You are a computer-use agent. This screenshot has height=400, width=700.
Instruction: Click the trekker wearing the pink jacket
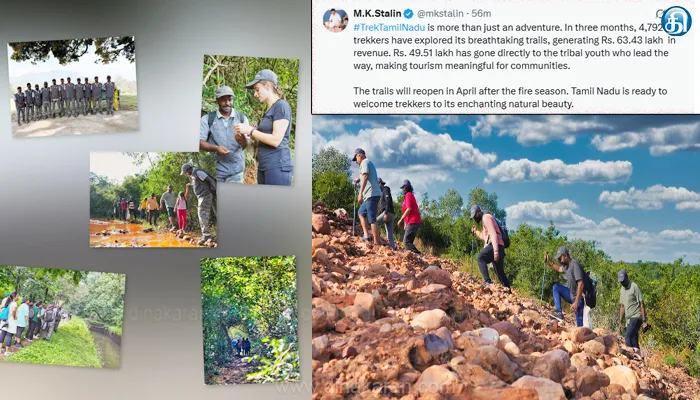coord(491,246)
